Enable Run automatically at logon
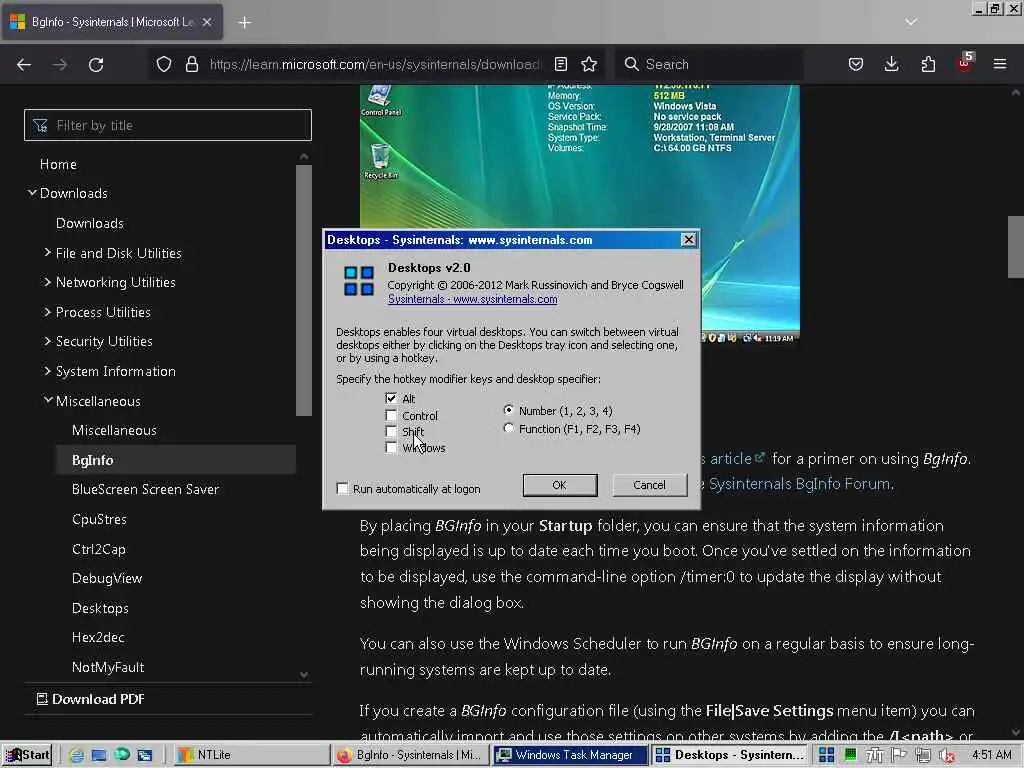 (x=342, y=488)
